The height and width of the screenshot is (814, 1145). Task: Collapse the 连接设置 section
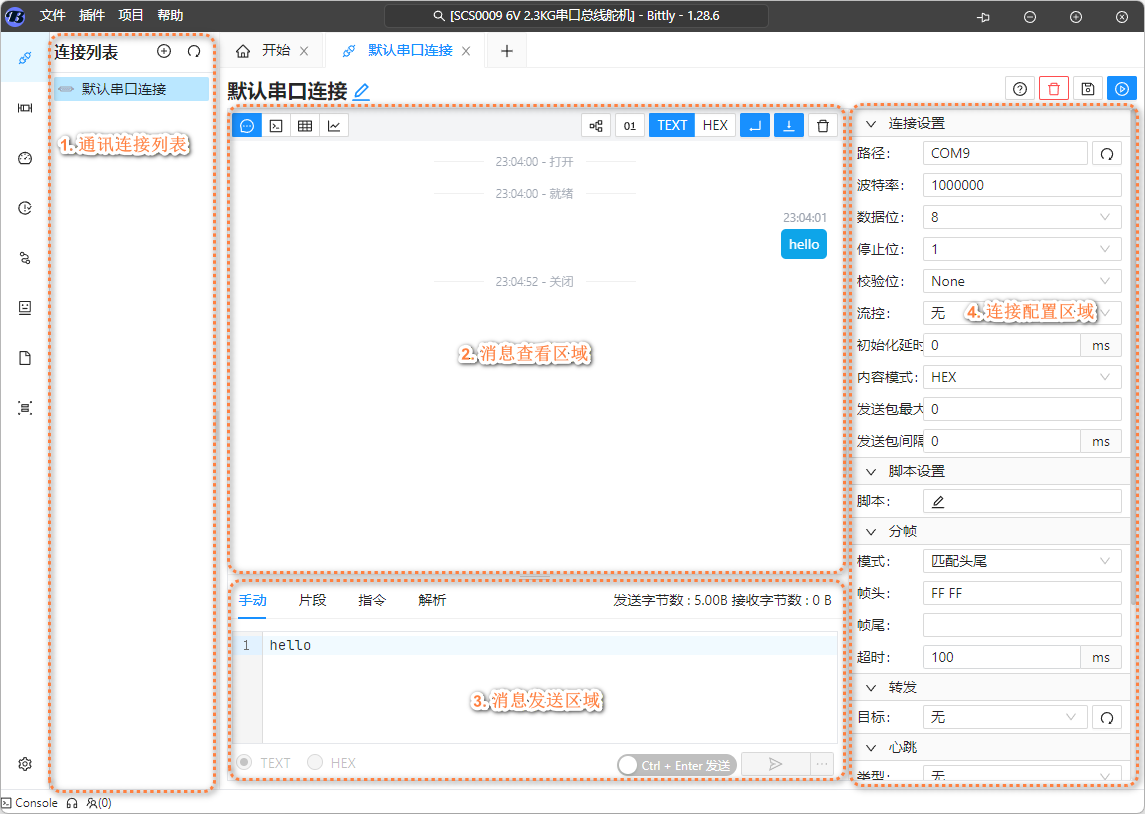click(x=870, y=124)
